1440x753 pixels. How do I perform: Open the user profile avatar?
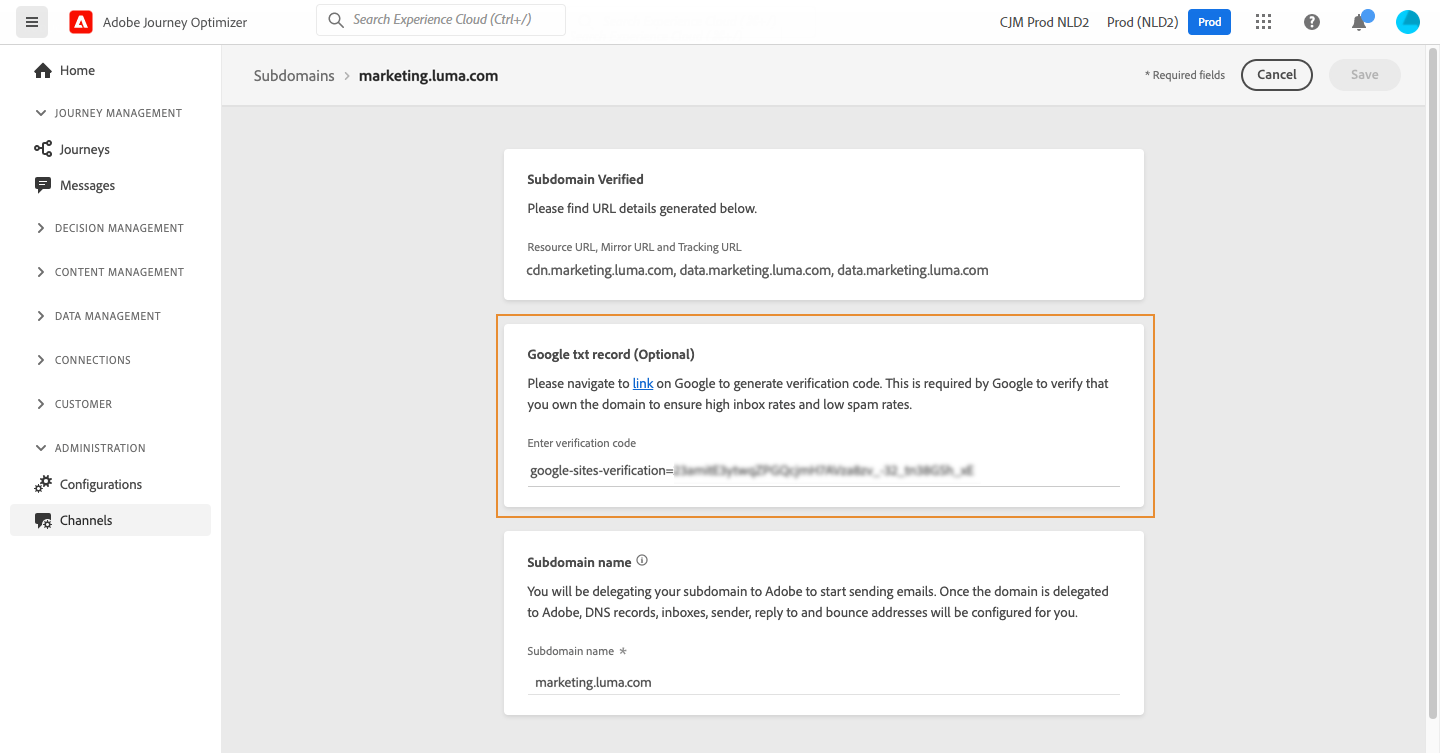pos(1408,22)
